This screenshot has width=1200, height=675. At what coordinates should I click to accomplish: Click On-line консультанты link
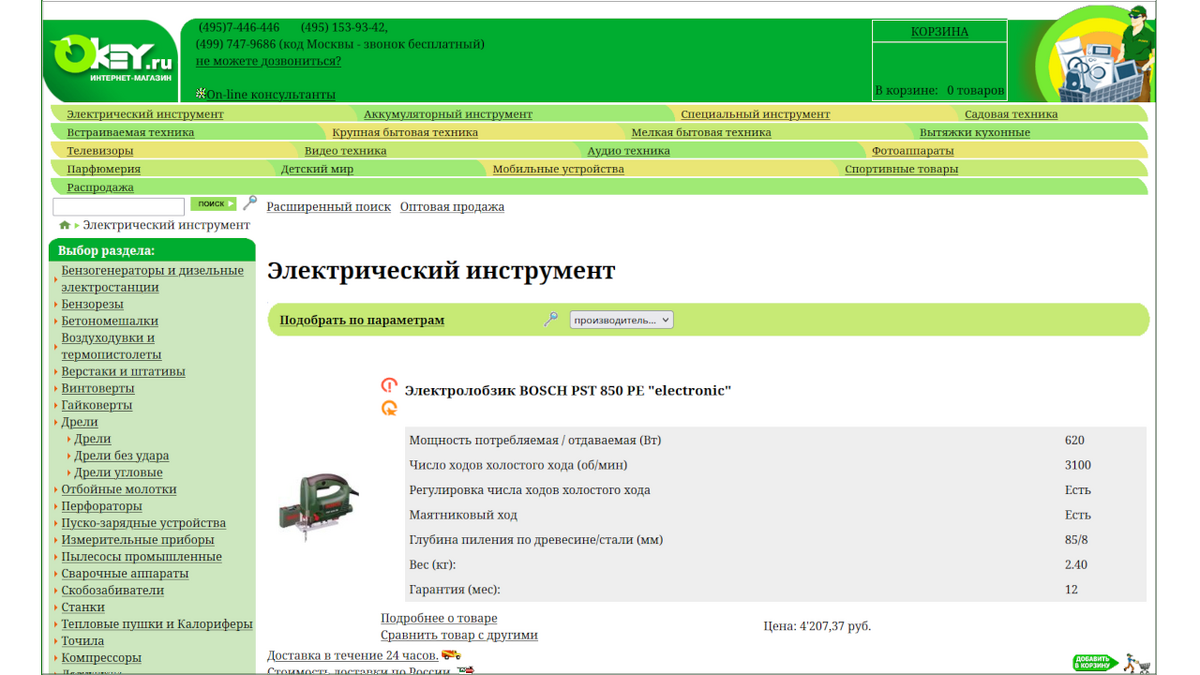coord(271,94)
